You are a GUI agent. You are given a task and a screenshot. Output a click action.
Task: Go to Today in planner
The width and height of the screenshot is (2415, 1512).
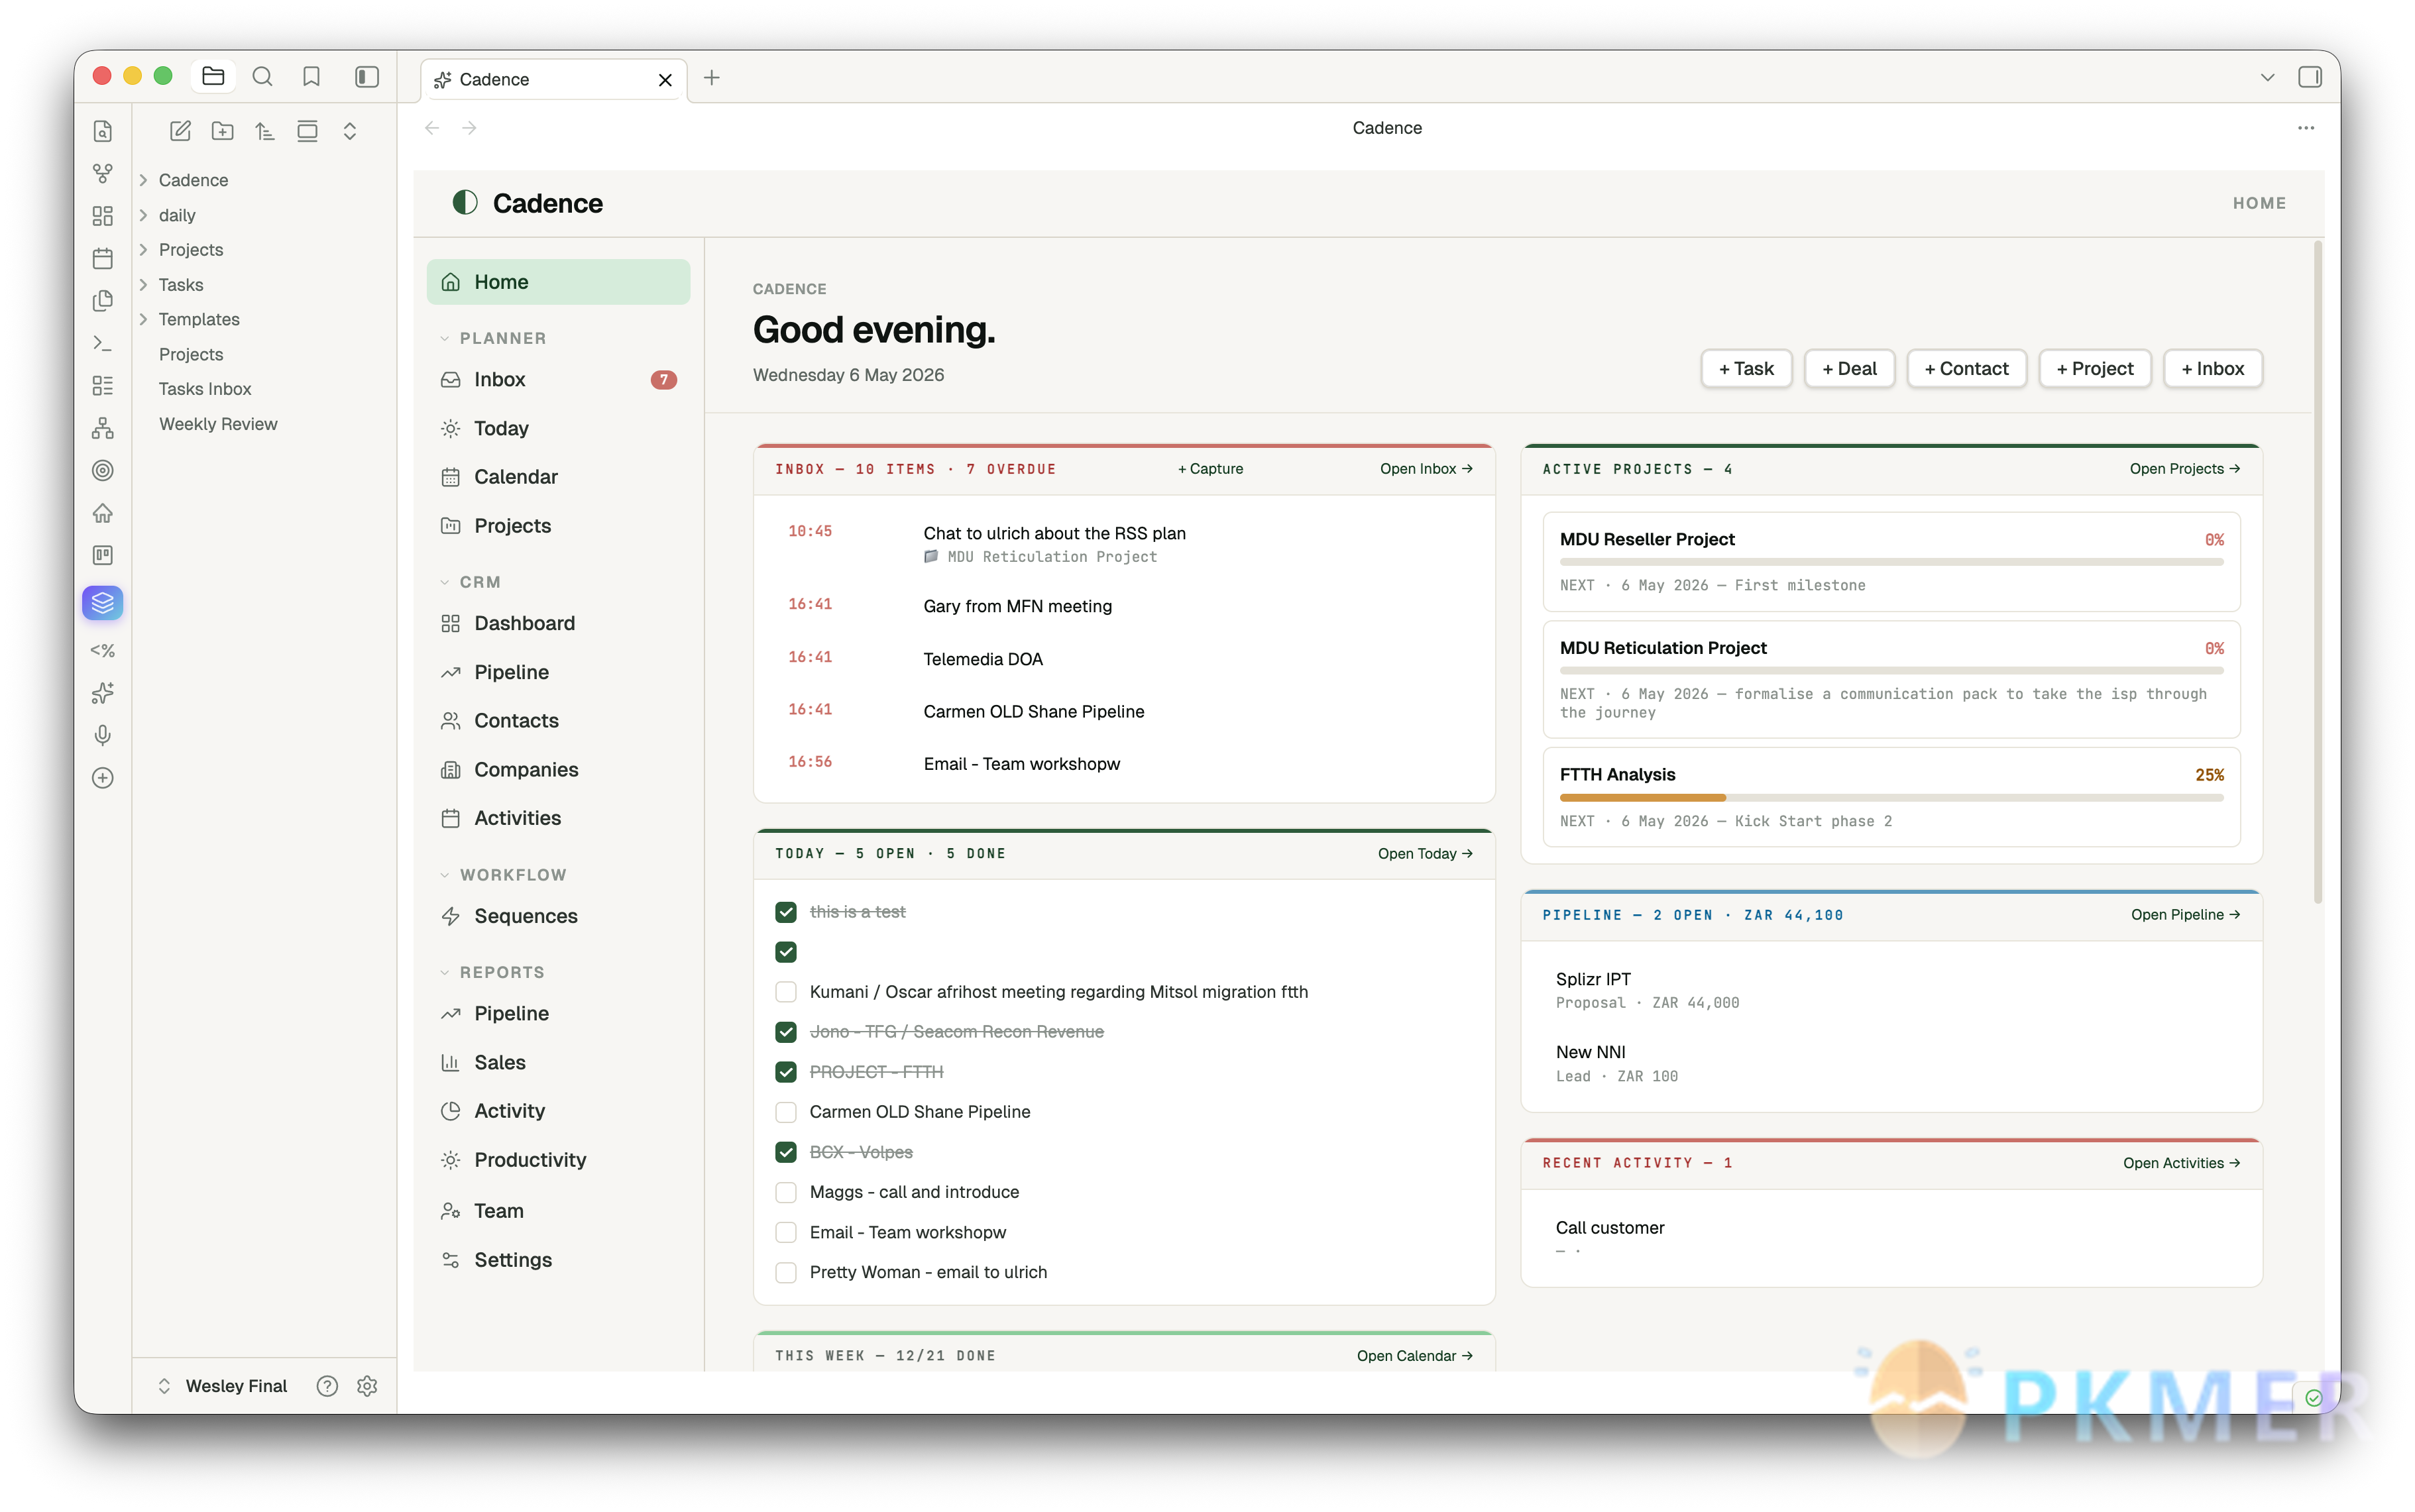coord(558,428)
